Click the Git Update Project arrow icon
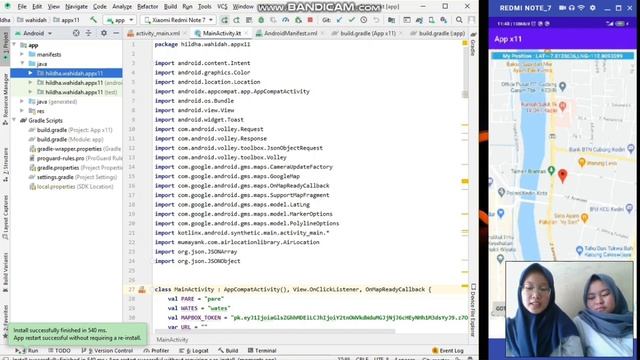 pyautogui.click(x=339, y=20)
